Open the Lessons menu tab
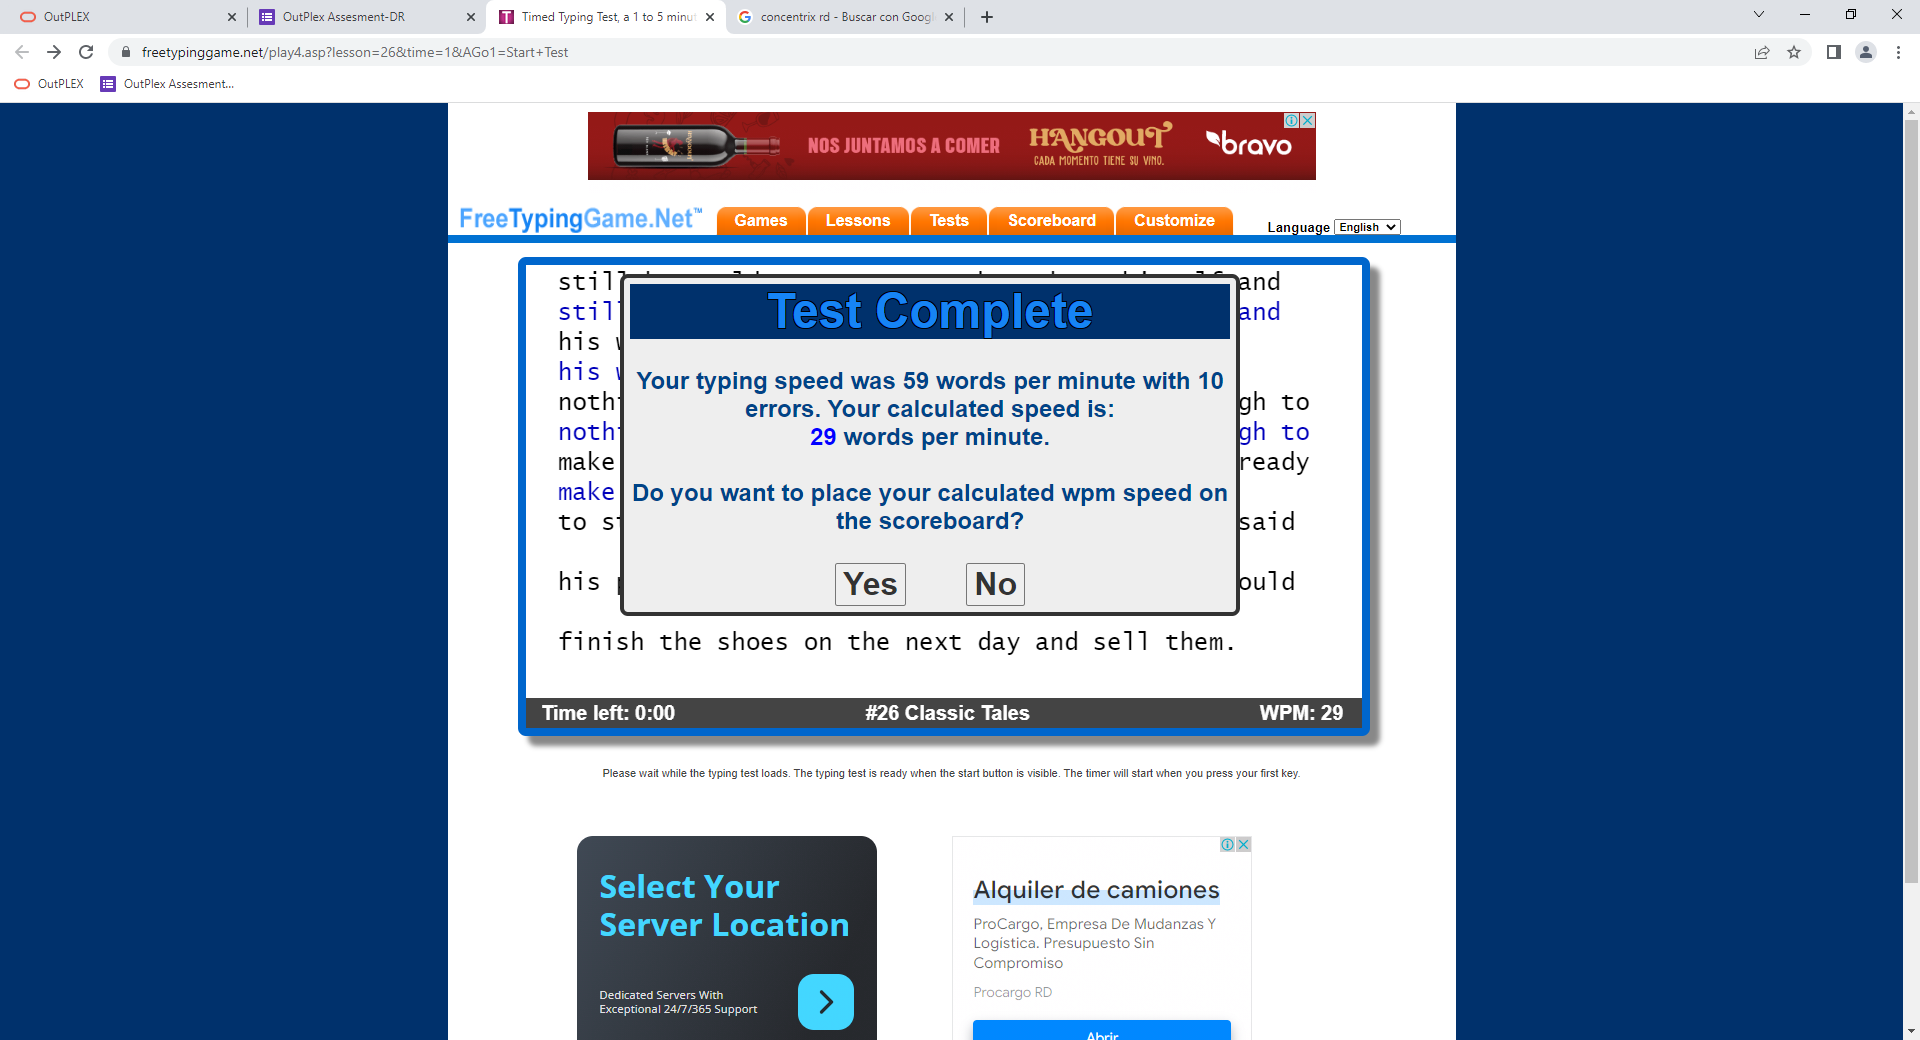 click(x=858, y=221)
